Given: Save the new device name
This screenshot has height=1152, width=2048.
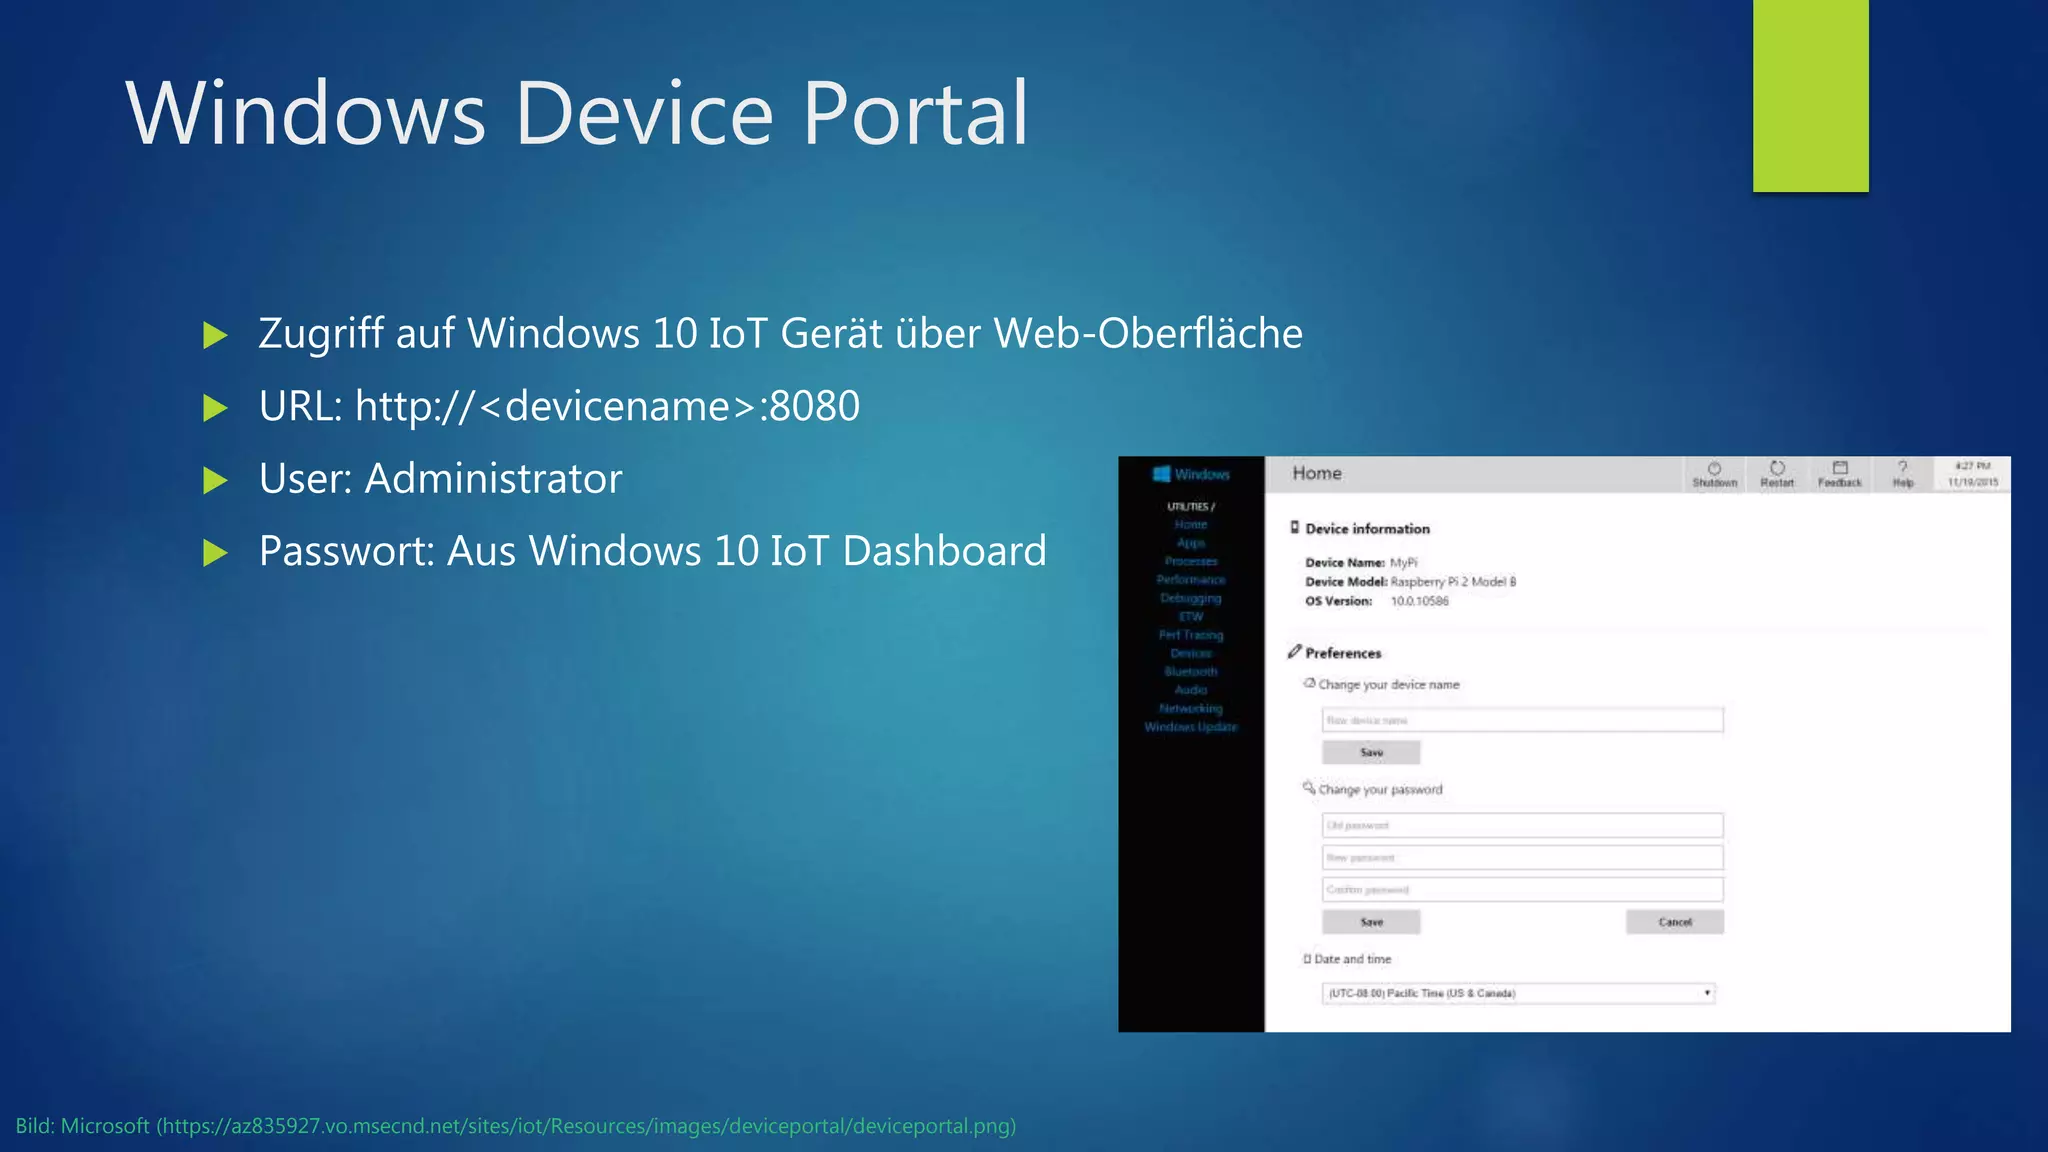Looking at the screenshot, I should click(x=1371, y=752).
